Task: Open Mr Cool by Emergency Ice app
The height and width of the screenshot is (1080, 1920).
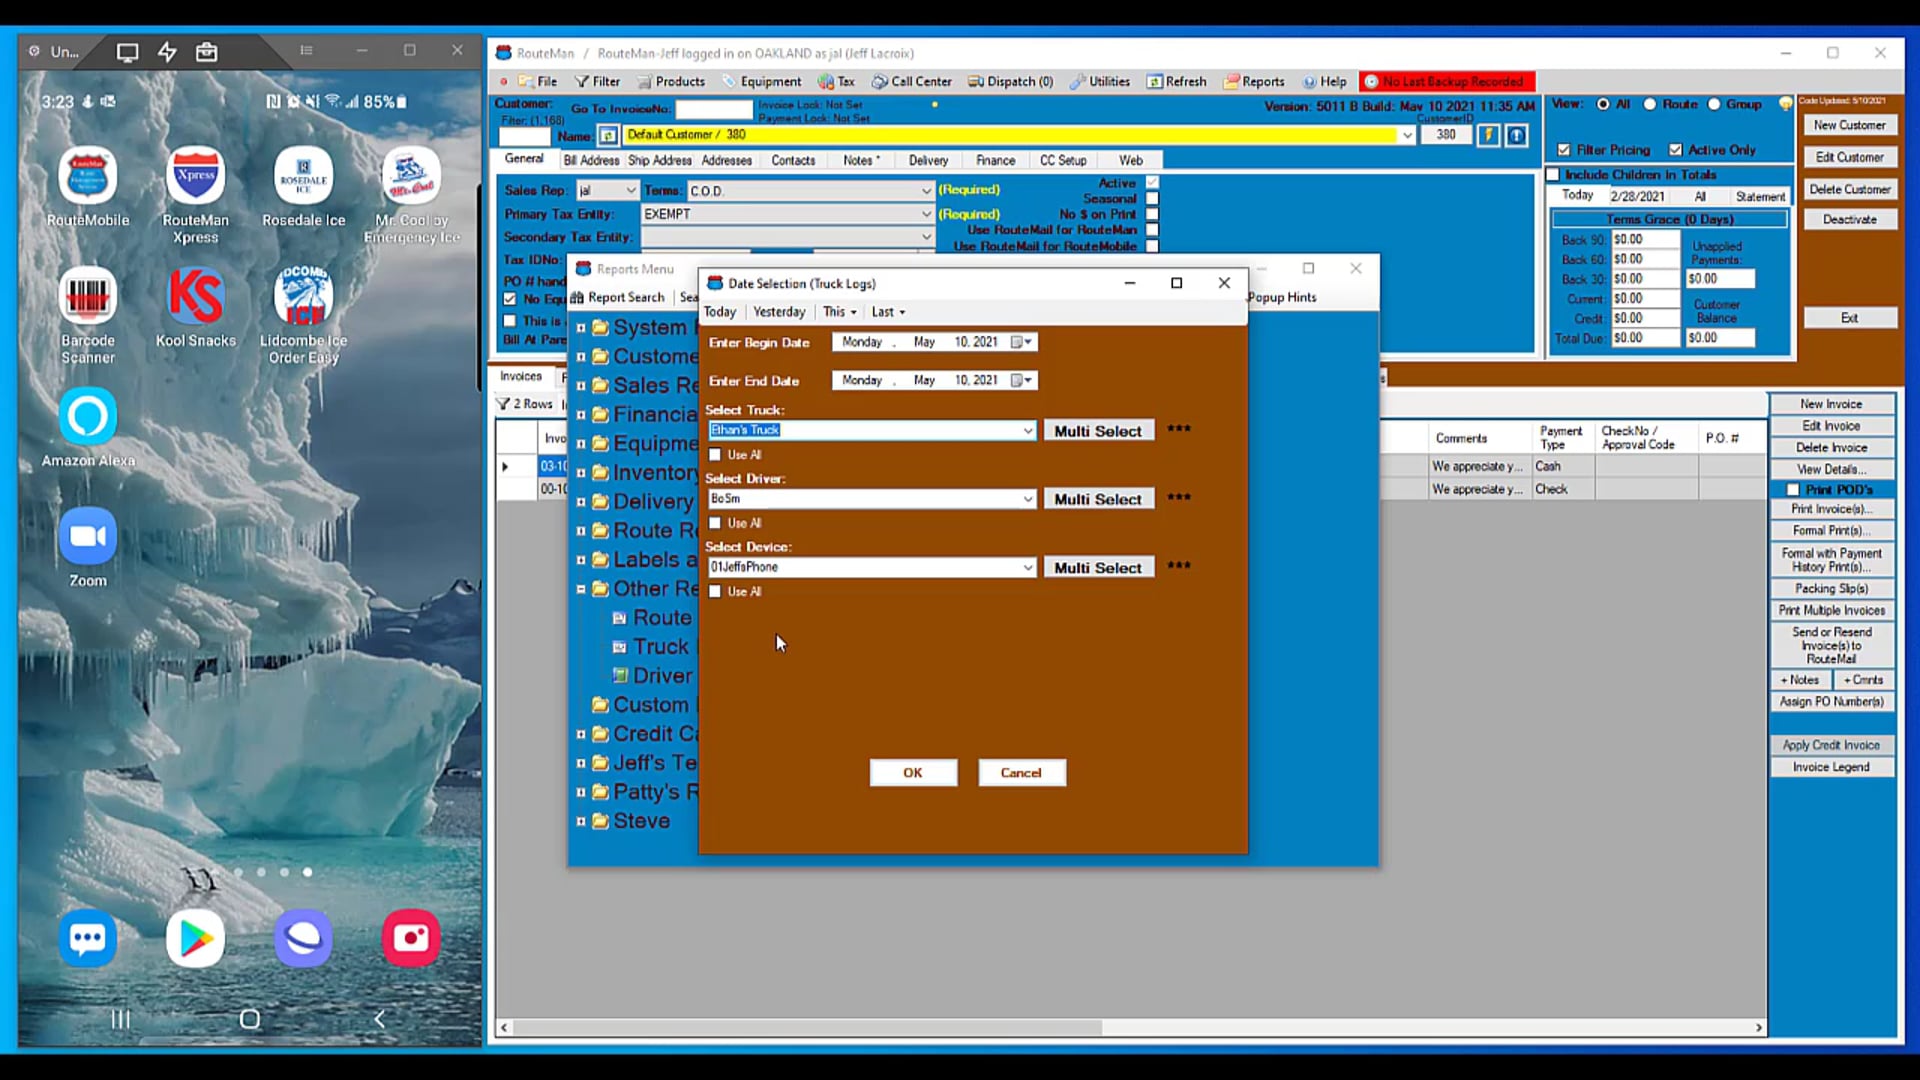Action: [x=411, y=177]
